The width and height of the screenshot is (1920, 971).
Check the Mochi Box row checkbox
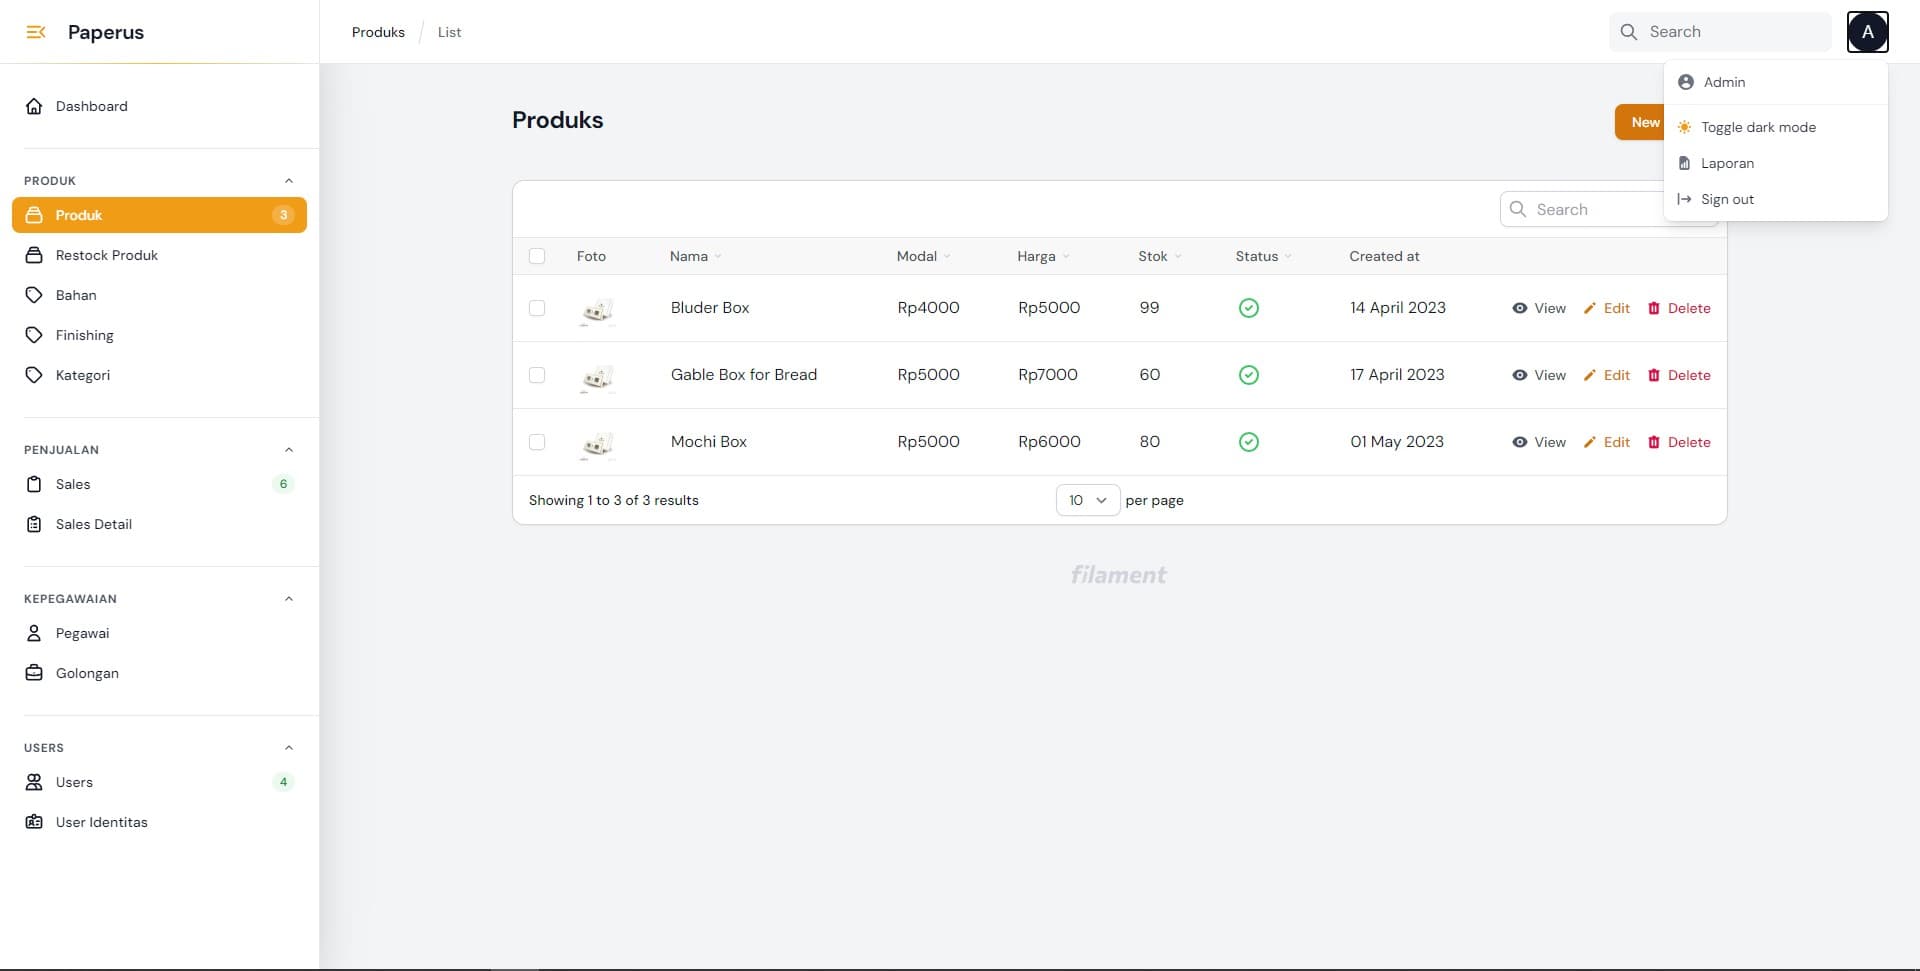pyautogui.click(x=537, y=442)
